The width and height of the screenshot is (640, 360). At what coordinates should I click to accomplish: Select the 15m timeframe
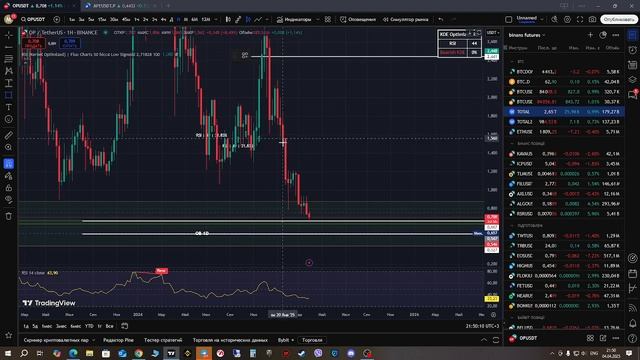pos(102,19)
